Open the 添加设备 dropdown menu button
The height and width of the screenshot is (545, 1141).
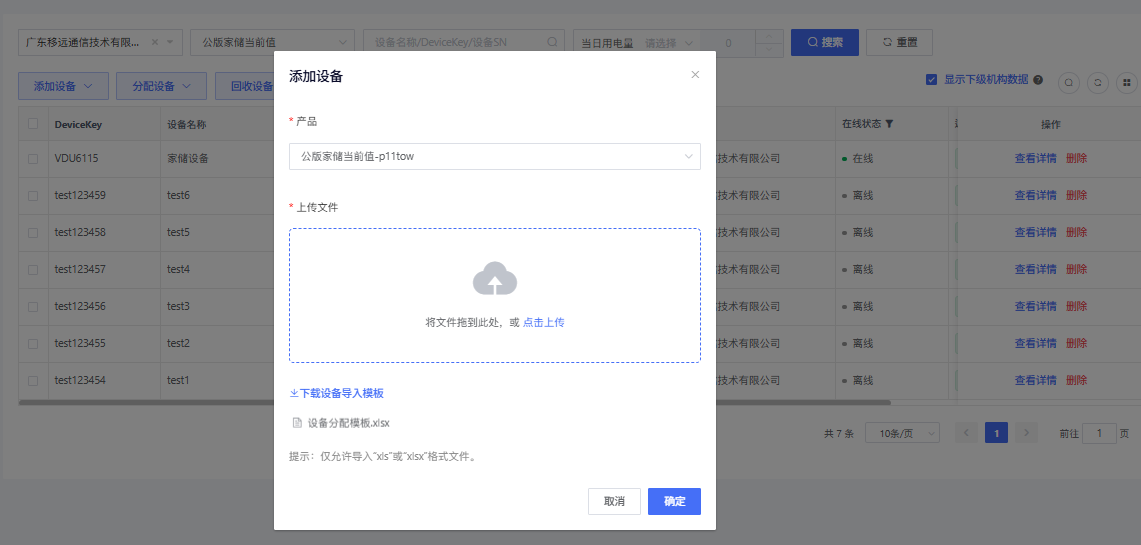63,86
